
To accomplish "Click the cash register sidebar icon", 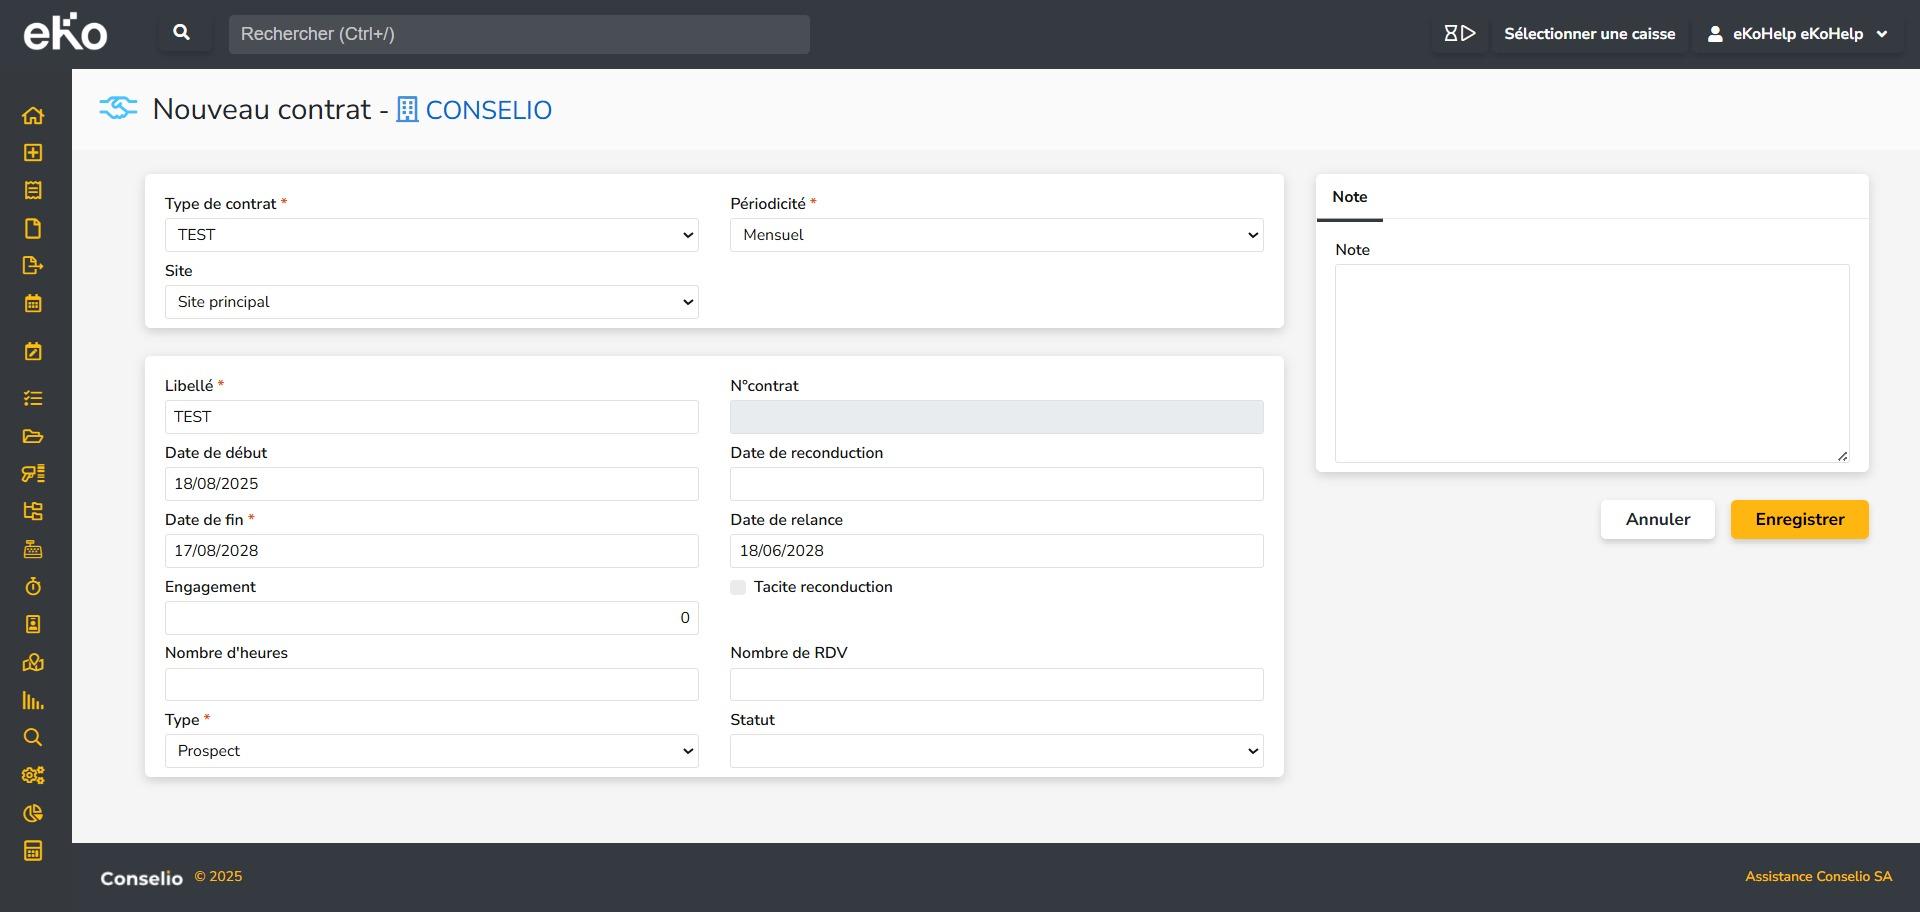I will [x=33, y=549].
